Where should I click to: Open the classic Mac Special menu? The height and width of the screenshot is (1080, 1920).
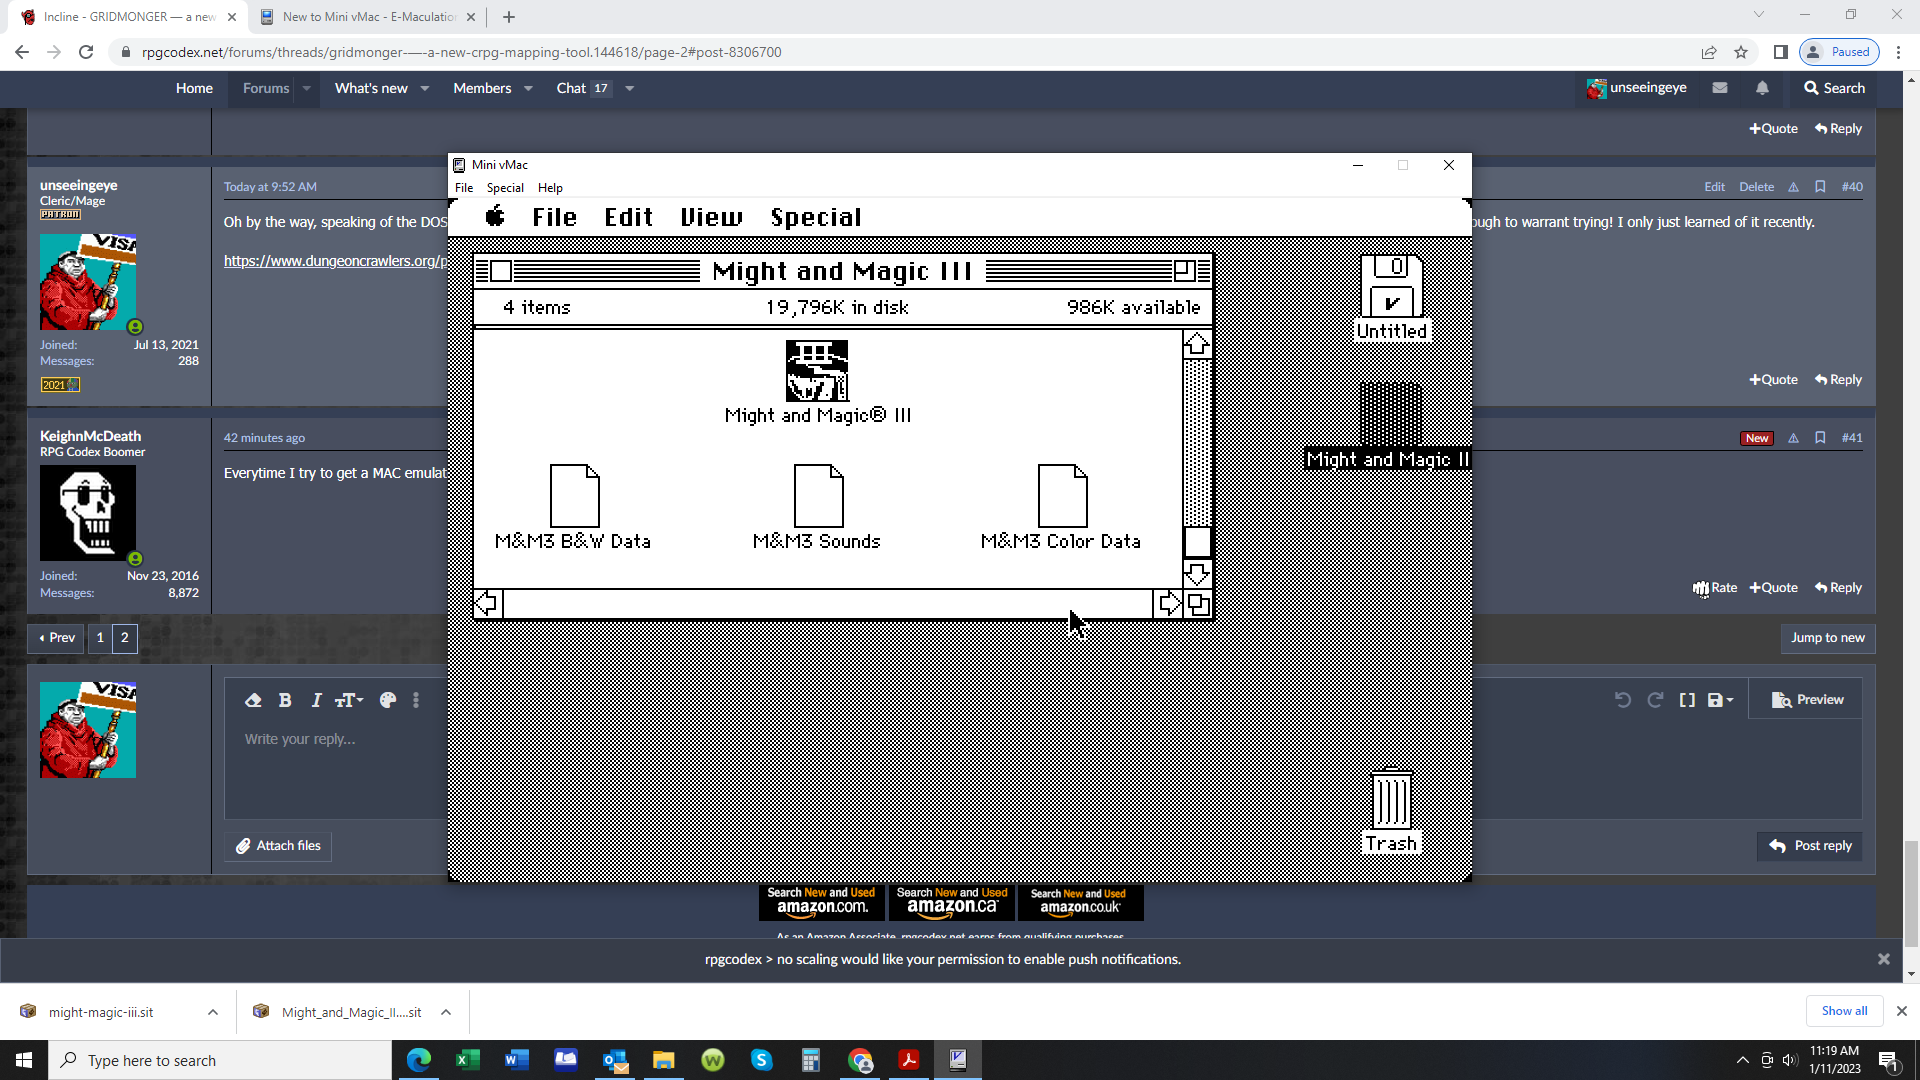[x=815, y=217]
